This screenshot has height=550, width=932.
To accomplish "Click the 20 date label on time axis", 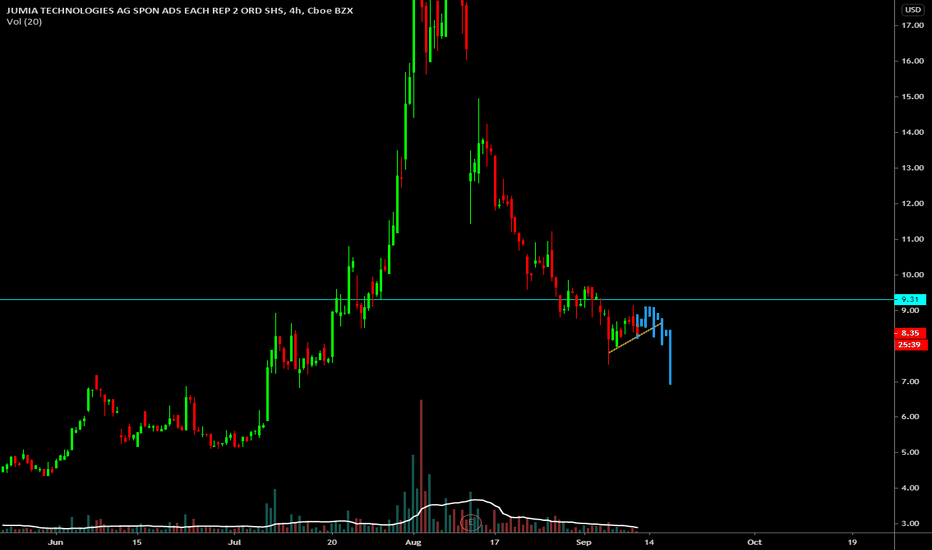I will [x=332, y=542].
